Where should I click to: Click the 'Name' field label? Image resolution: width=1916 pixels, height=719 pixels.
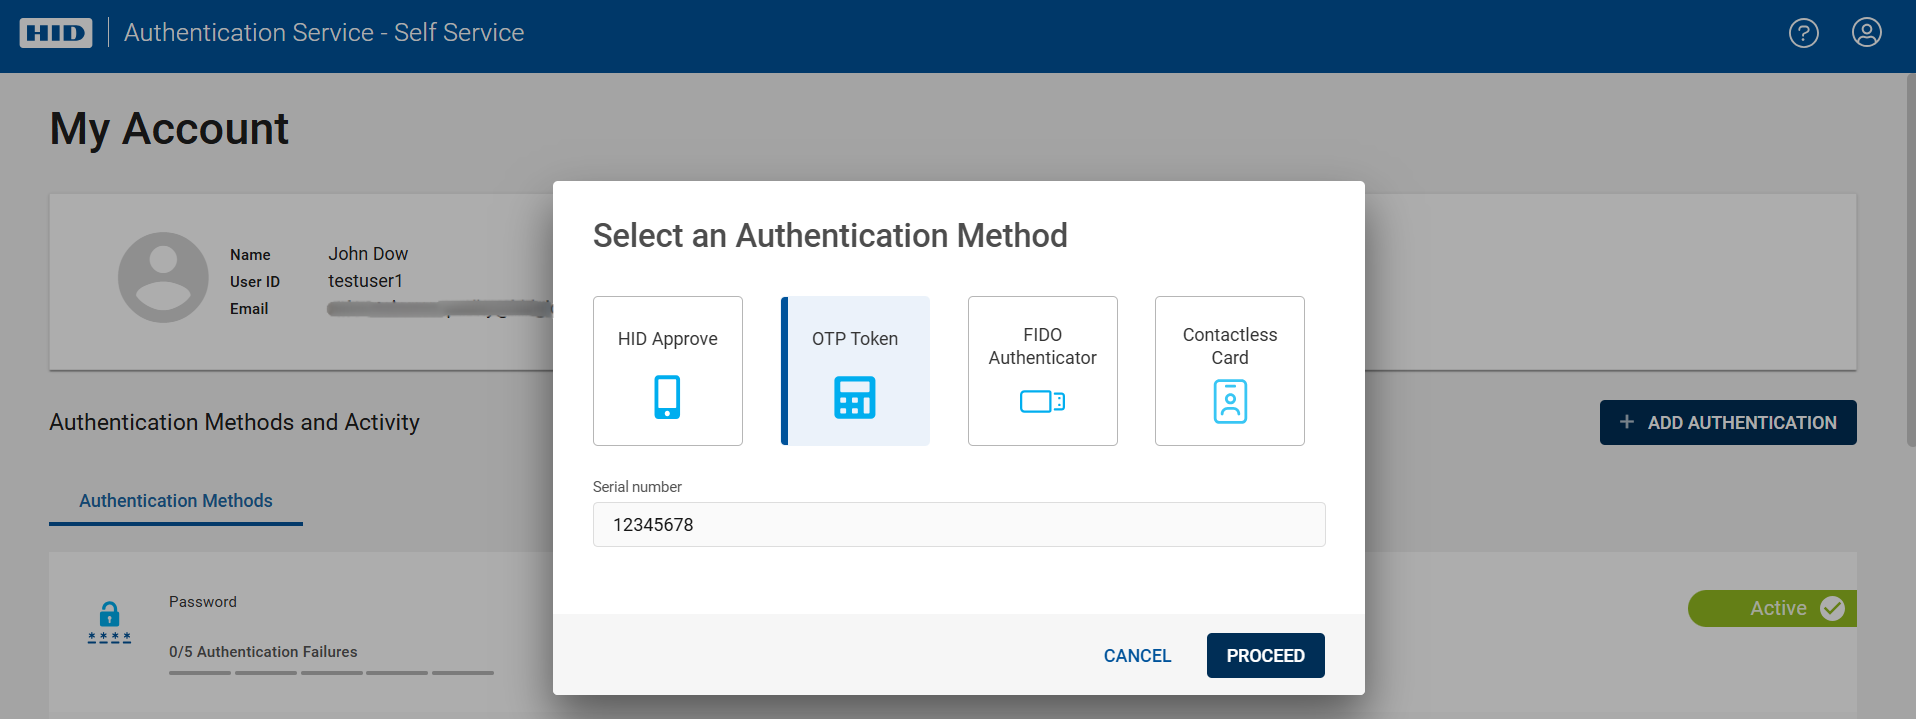tap(250, 255)
